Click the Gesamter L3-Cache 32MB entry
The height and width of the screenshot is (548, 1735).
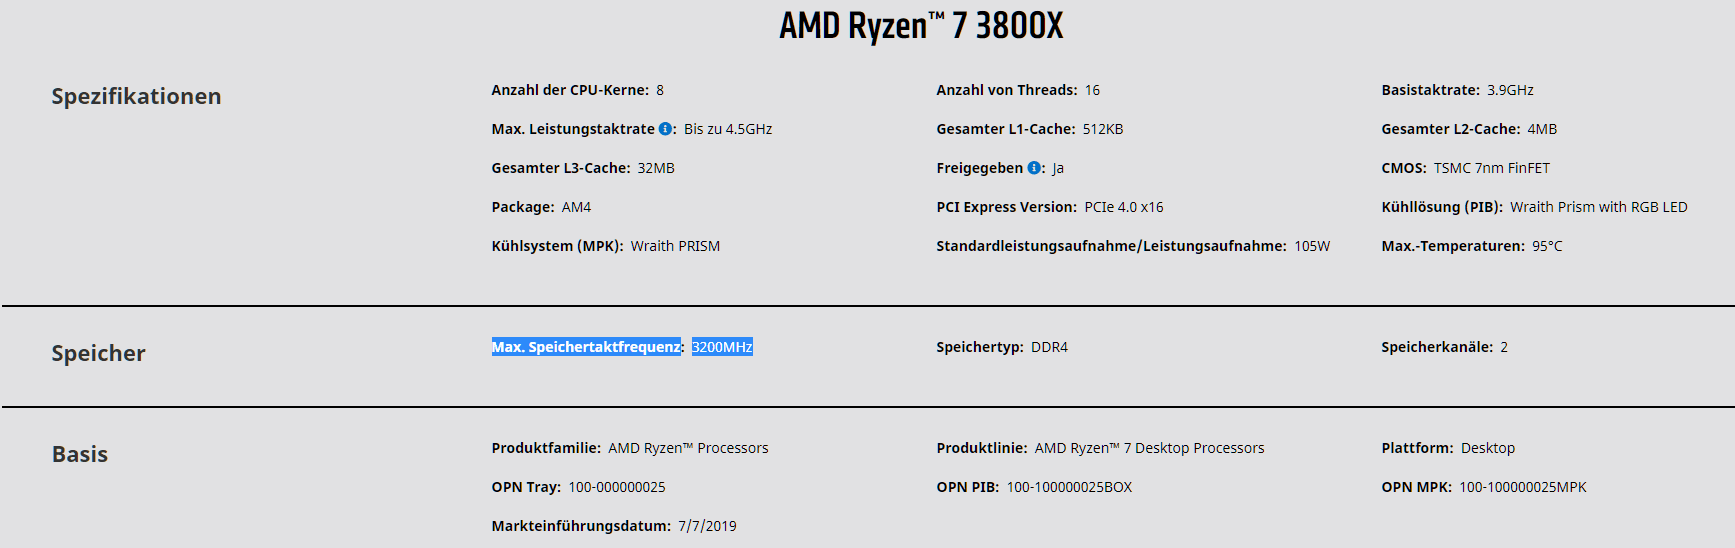coord(583,168)
